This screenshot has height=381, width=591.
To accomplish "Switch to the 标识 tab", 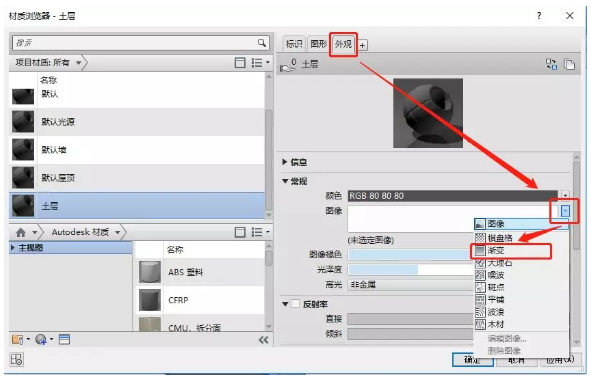I will coord(294,44).
